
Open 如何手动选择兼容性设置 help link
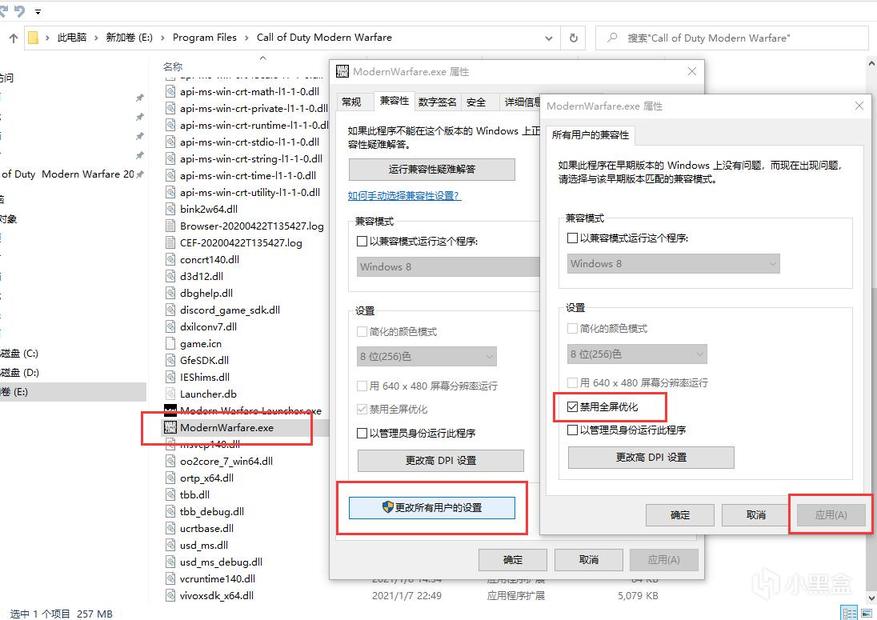(403, 196)
